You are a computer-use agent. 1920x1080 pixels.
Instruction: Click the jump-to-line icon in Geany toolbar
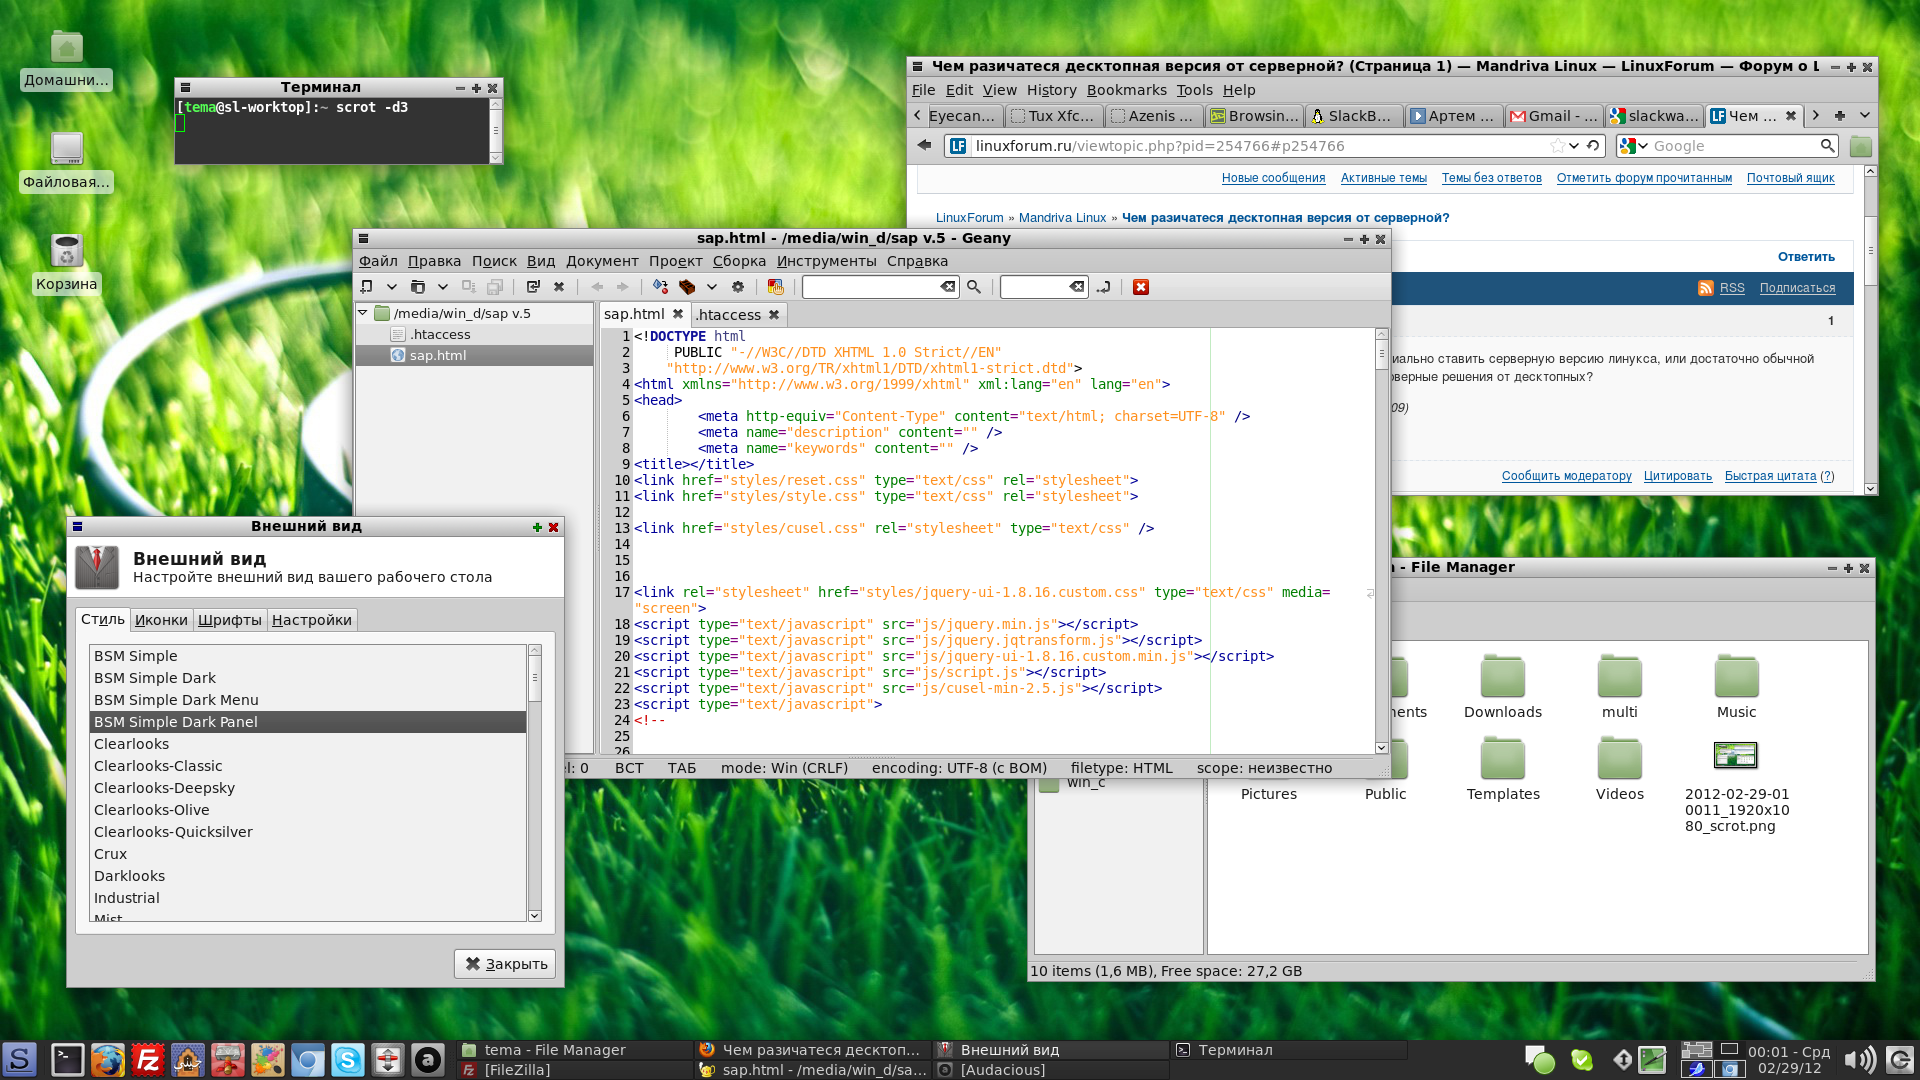1103,287
